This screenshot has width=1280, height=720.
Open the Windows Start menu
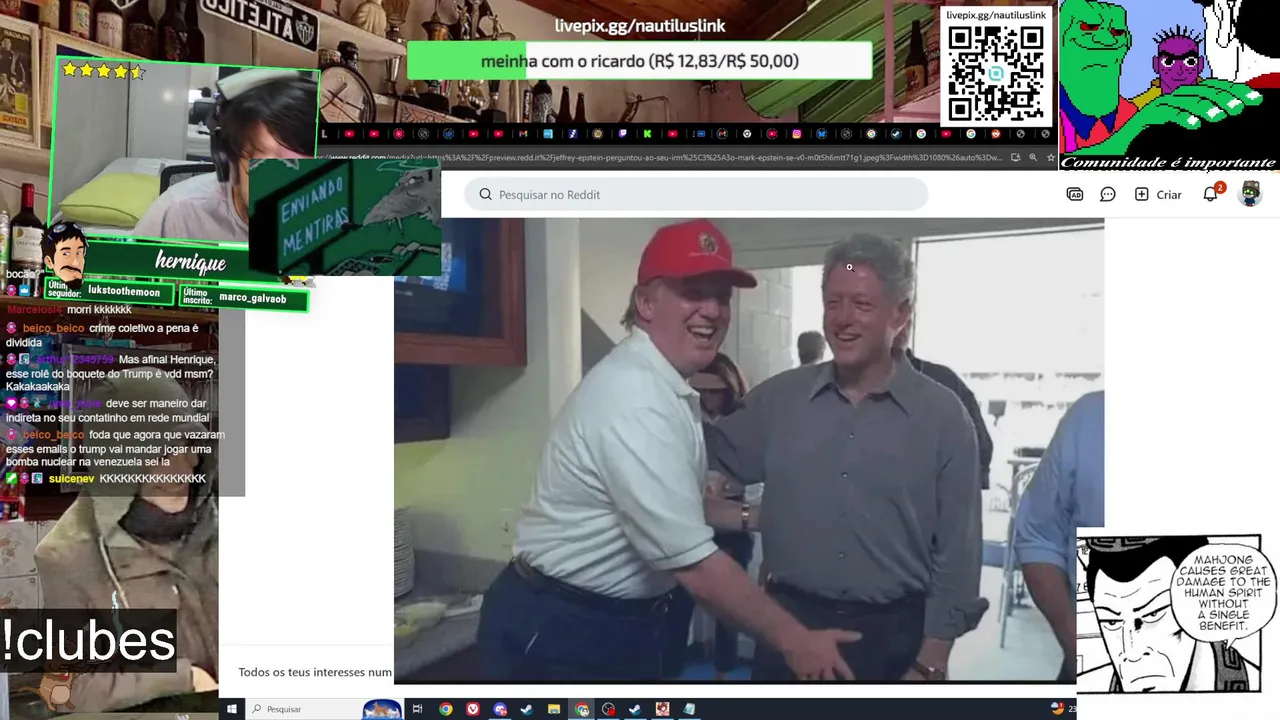[232, 709]
